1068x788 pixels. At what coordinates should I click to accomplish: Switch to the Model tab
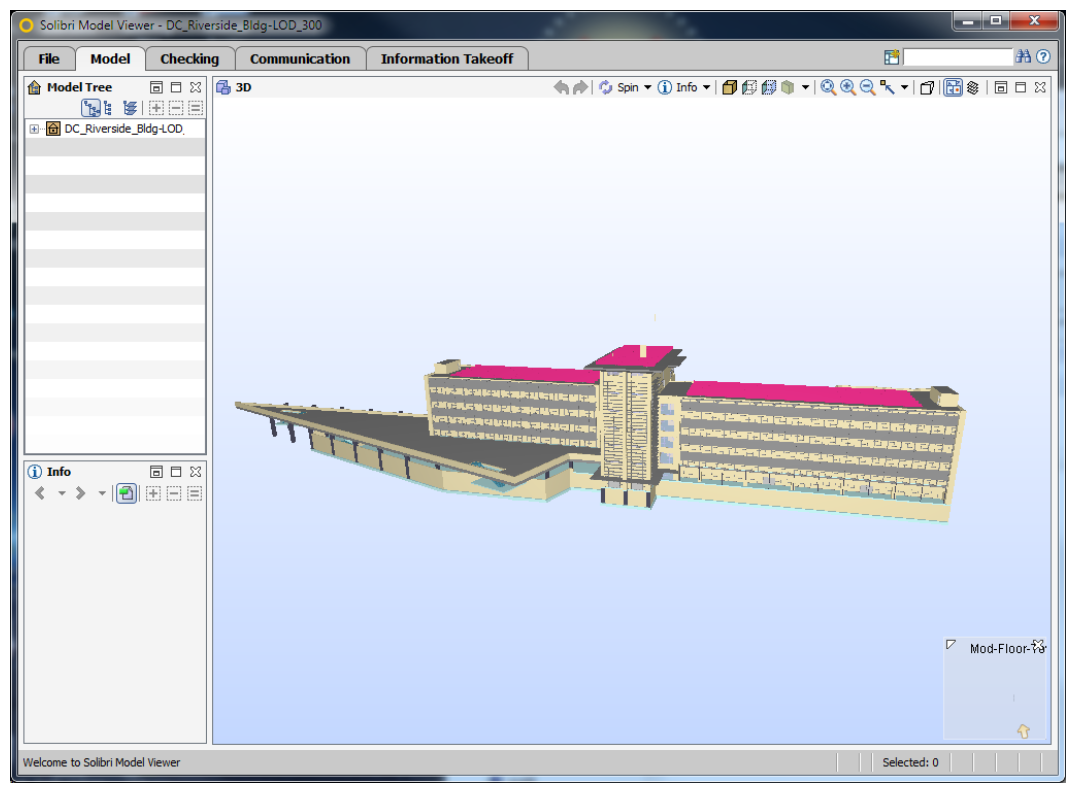point(110,59)
